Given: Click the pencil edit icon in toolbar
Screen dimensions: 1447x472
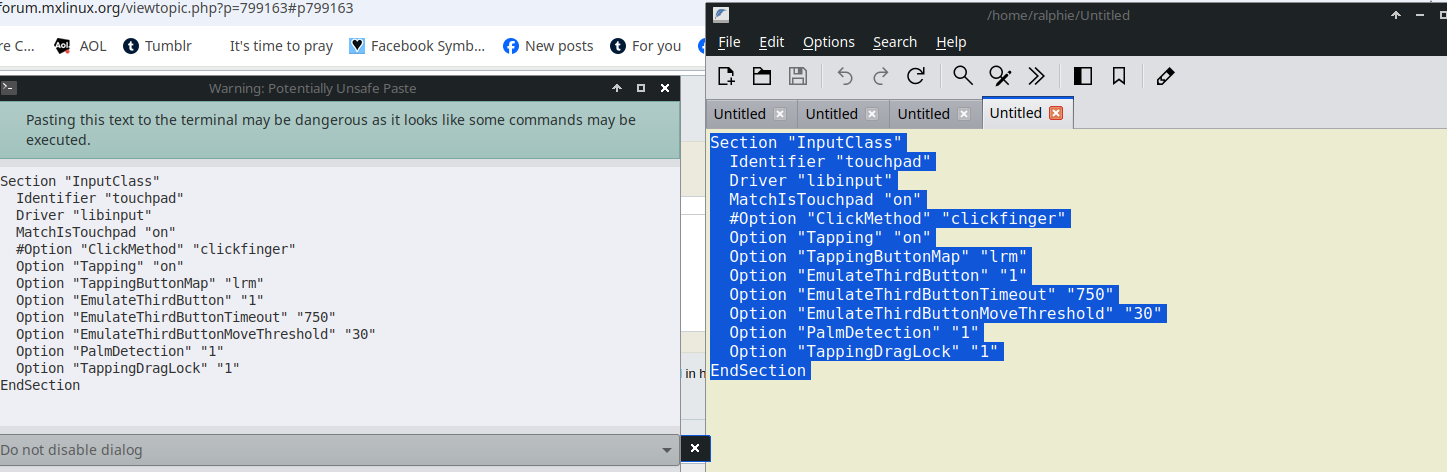Looking at the screenshot, I should [1165, 76].
